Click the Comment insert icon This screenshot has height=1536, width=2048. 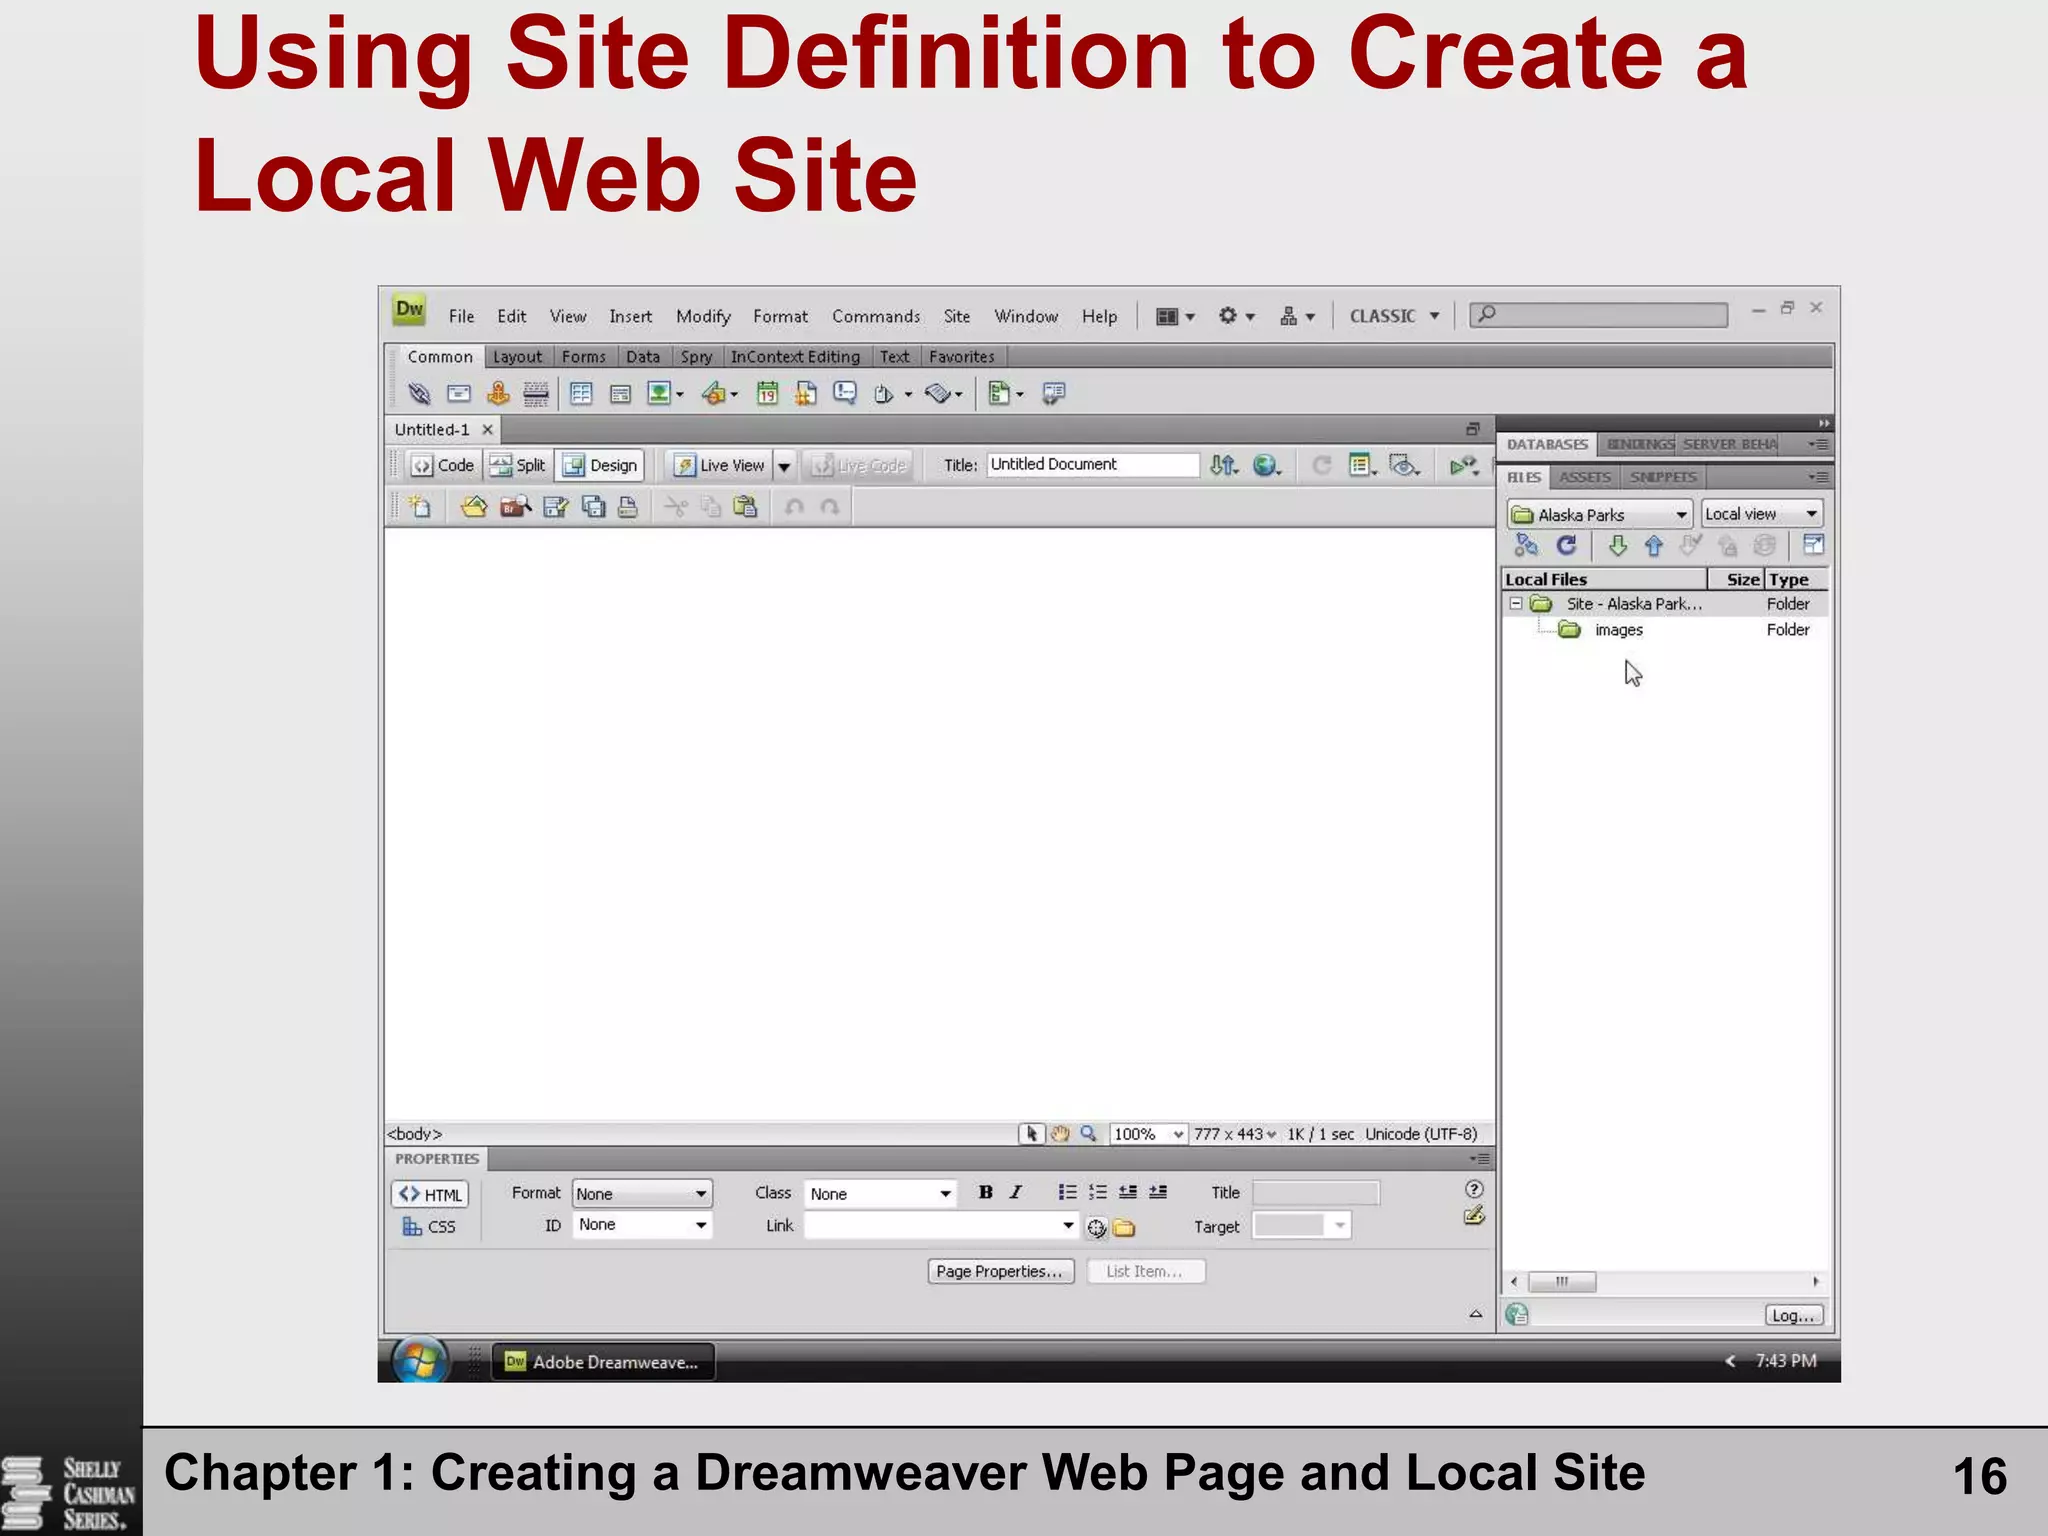coord(845,394)
